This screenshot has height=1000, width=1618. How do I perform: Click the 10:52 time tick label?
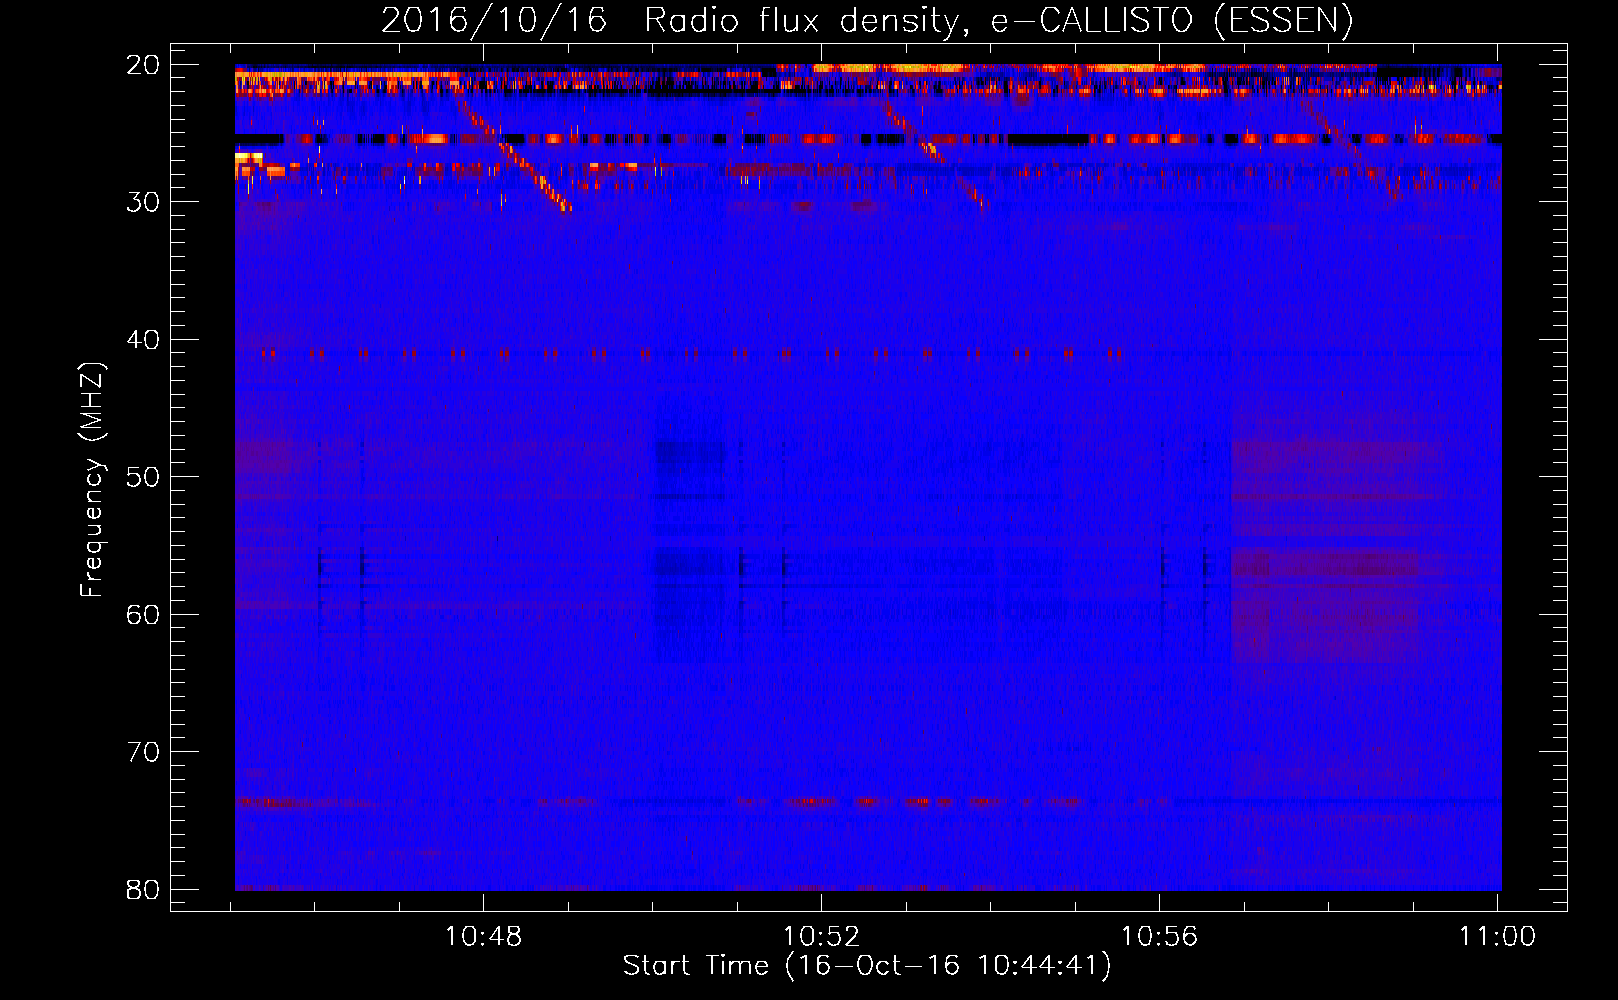tap(821, 937)
